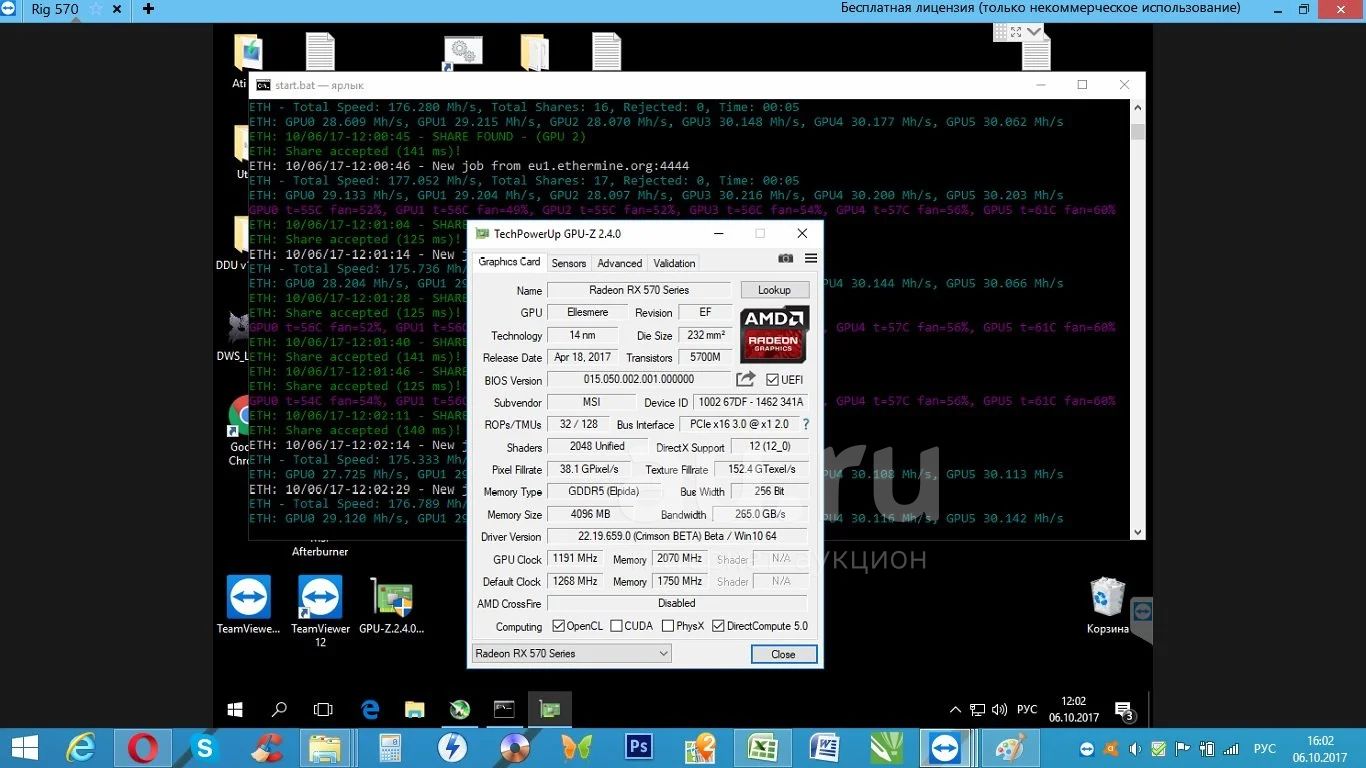The width and height of the screenshot is (1366, 768).
Task: Click the remote РУС language indicator
Action: (x=1027, y=710)
